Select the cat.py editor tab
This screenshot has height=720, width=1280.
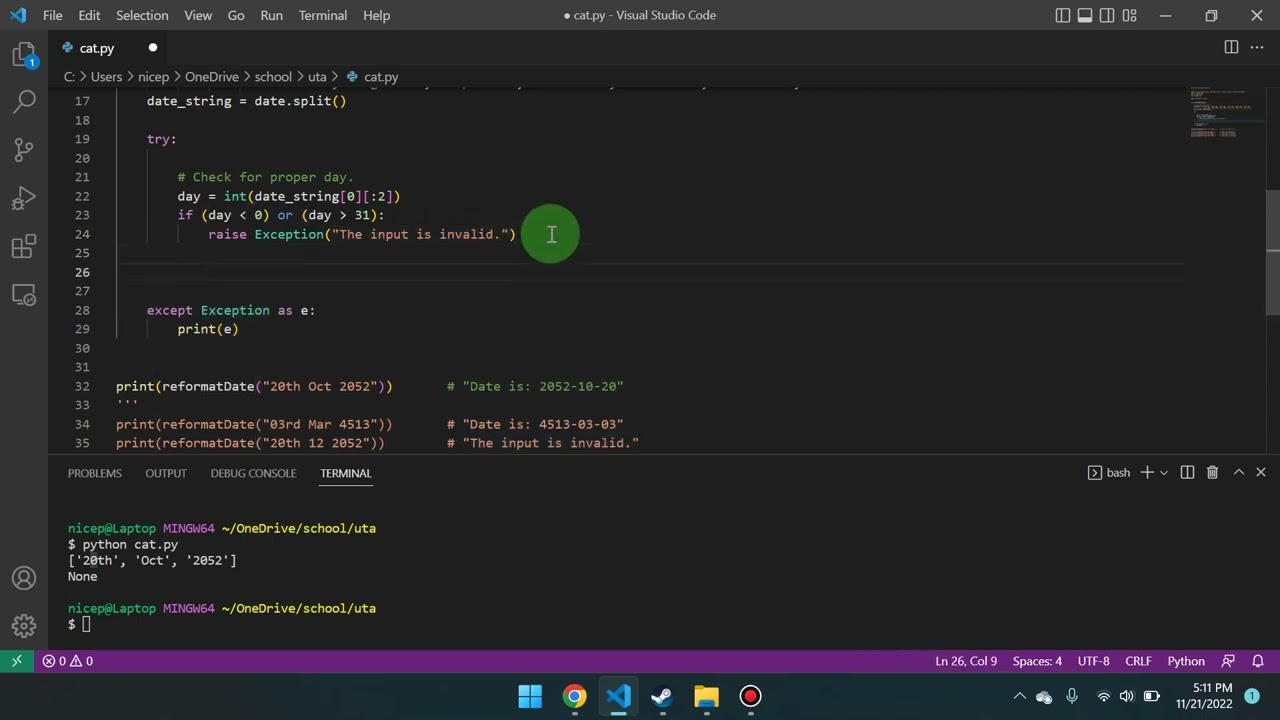(110, 48)
